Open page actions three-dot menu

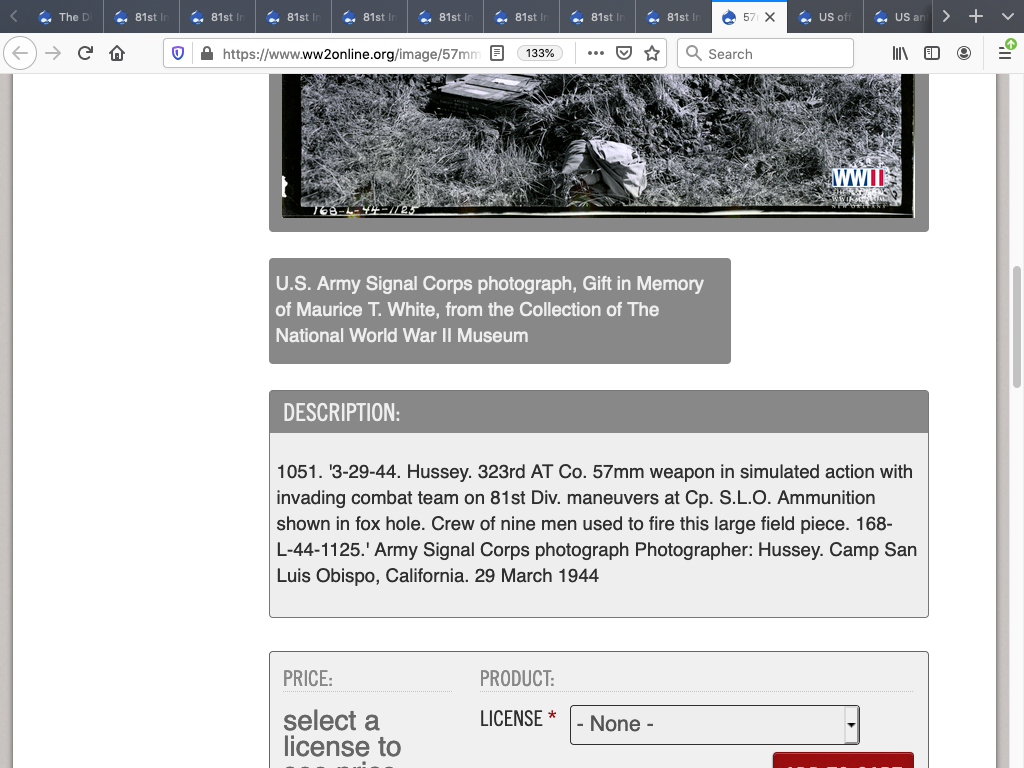point(596,53)
